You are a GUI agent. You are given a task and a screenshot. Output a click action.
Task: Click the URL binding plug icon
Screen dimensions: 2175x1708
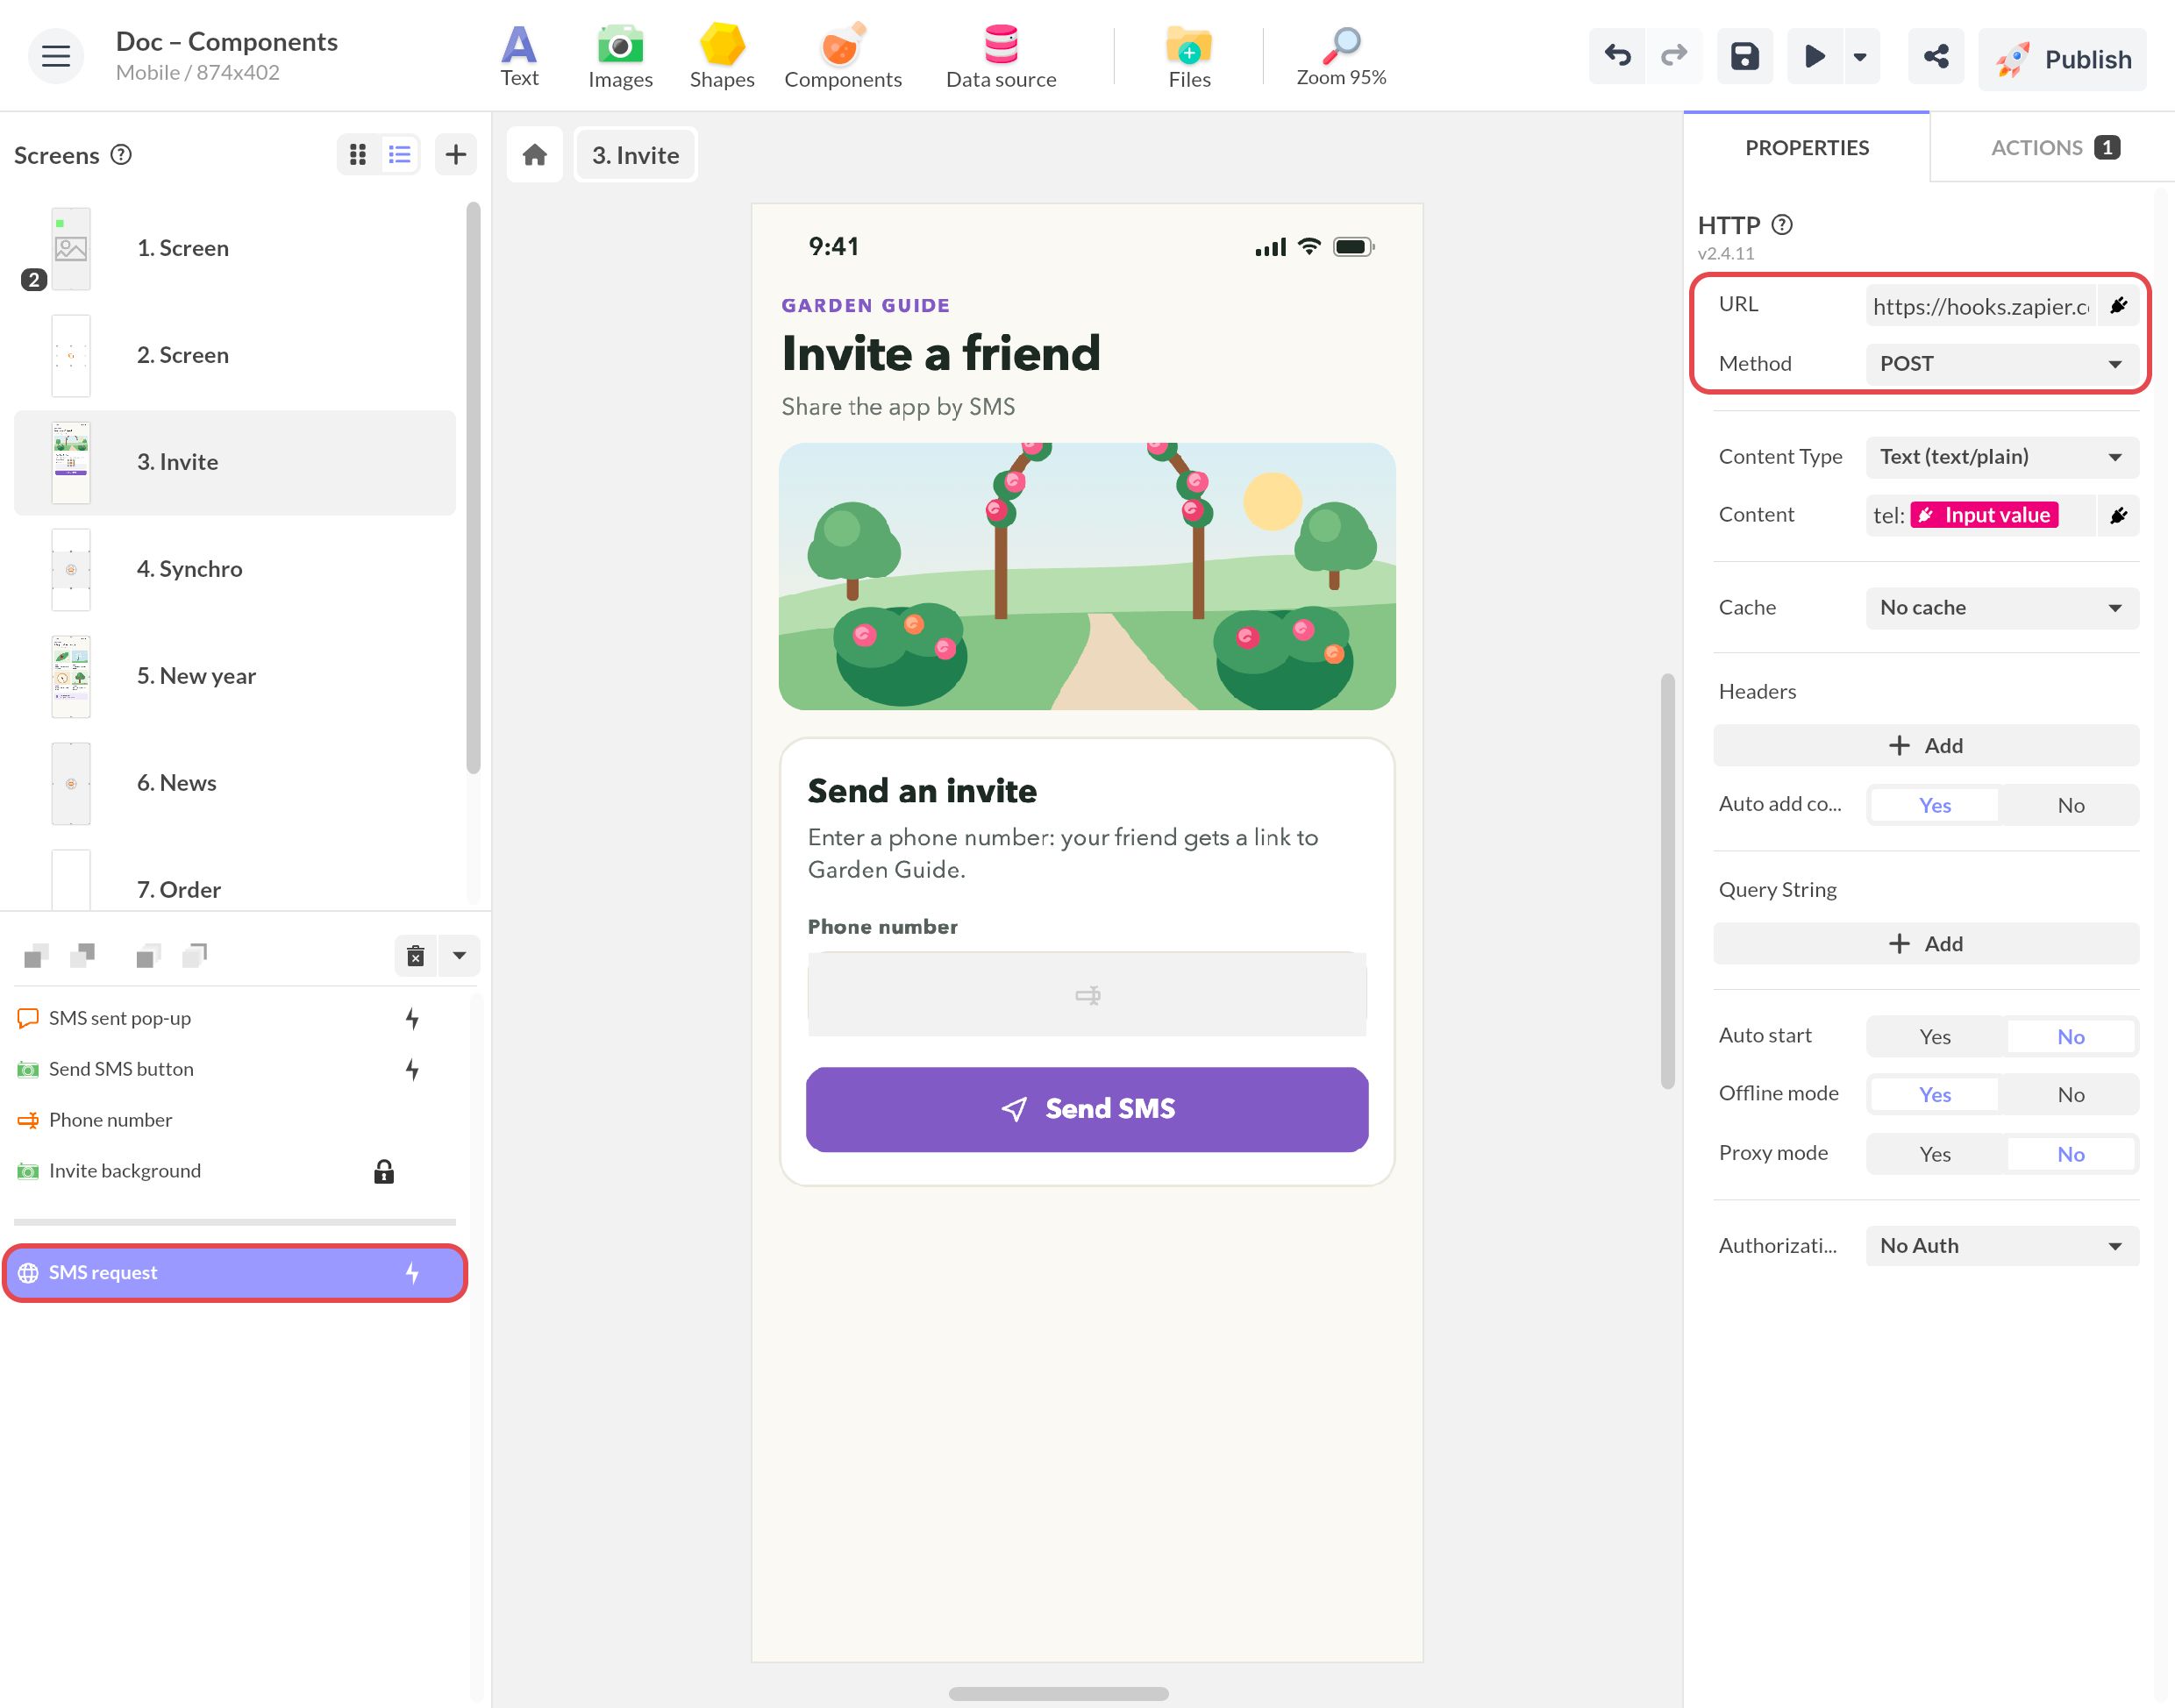[x=2118, y=306]
